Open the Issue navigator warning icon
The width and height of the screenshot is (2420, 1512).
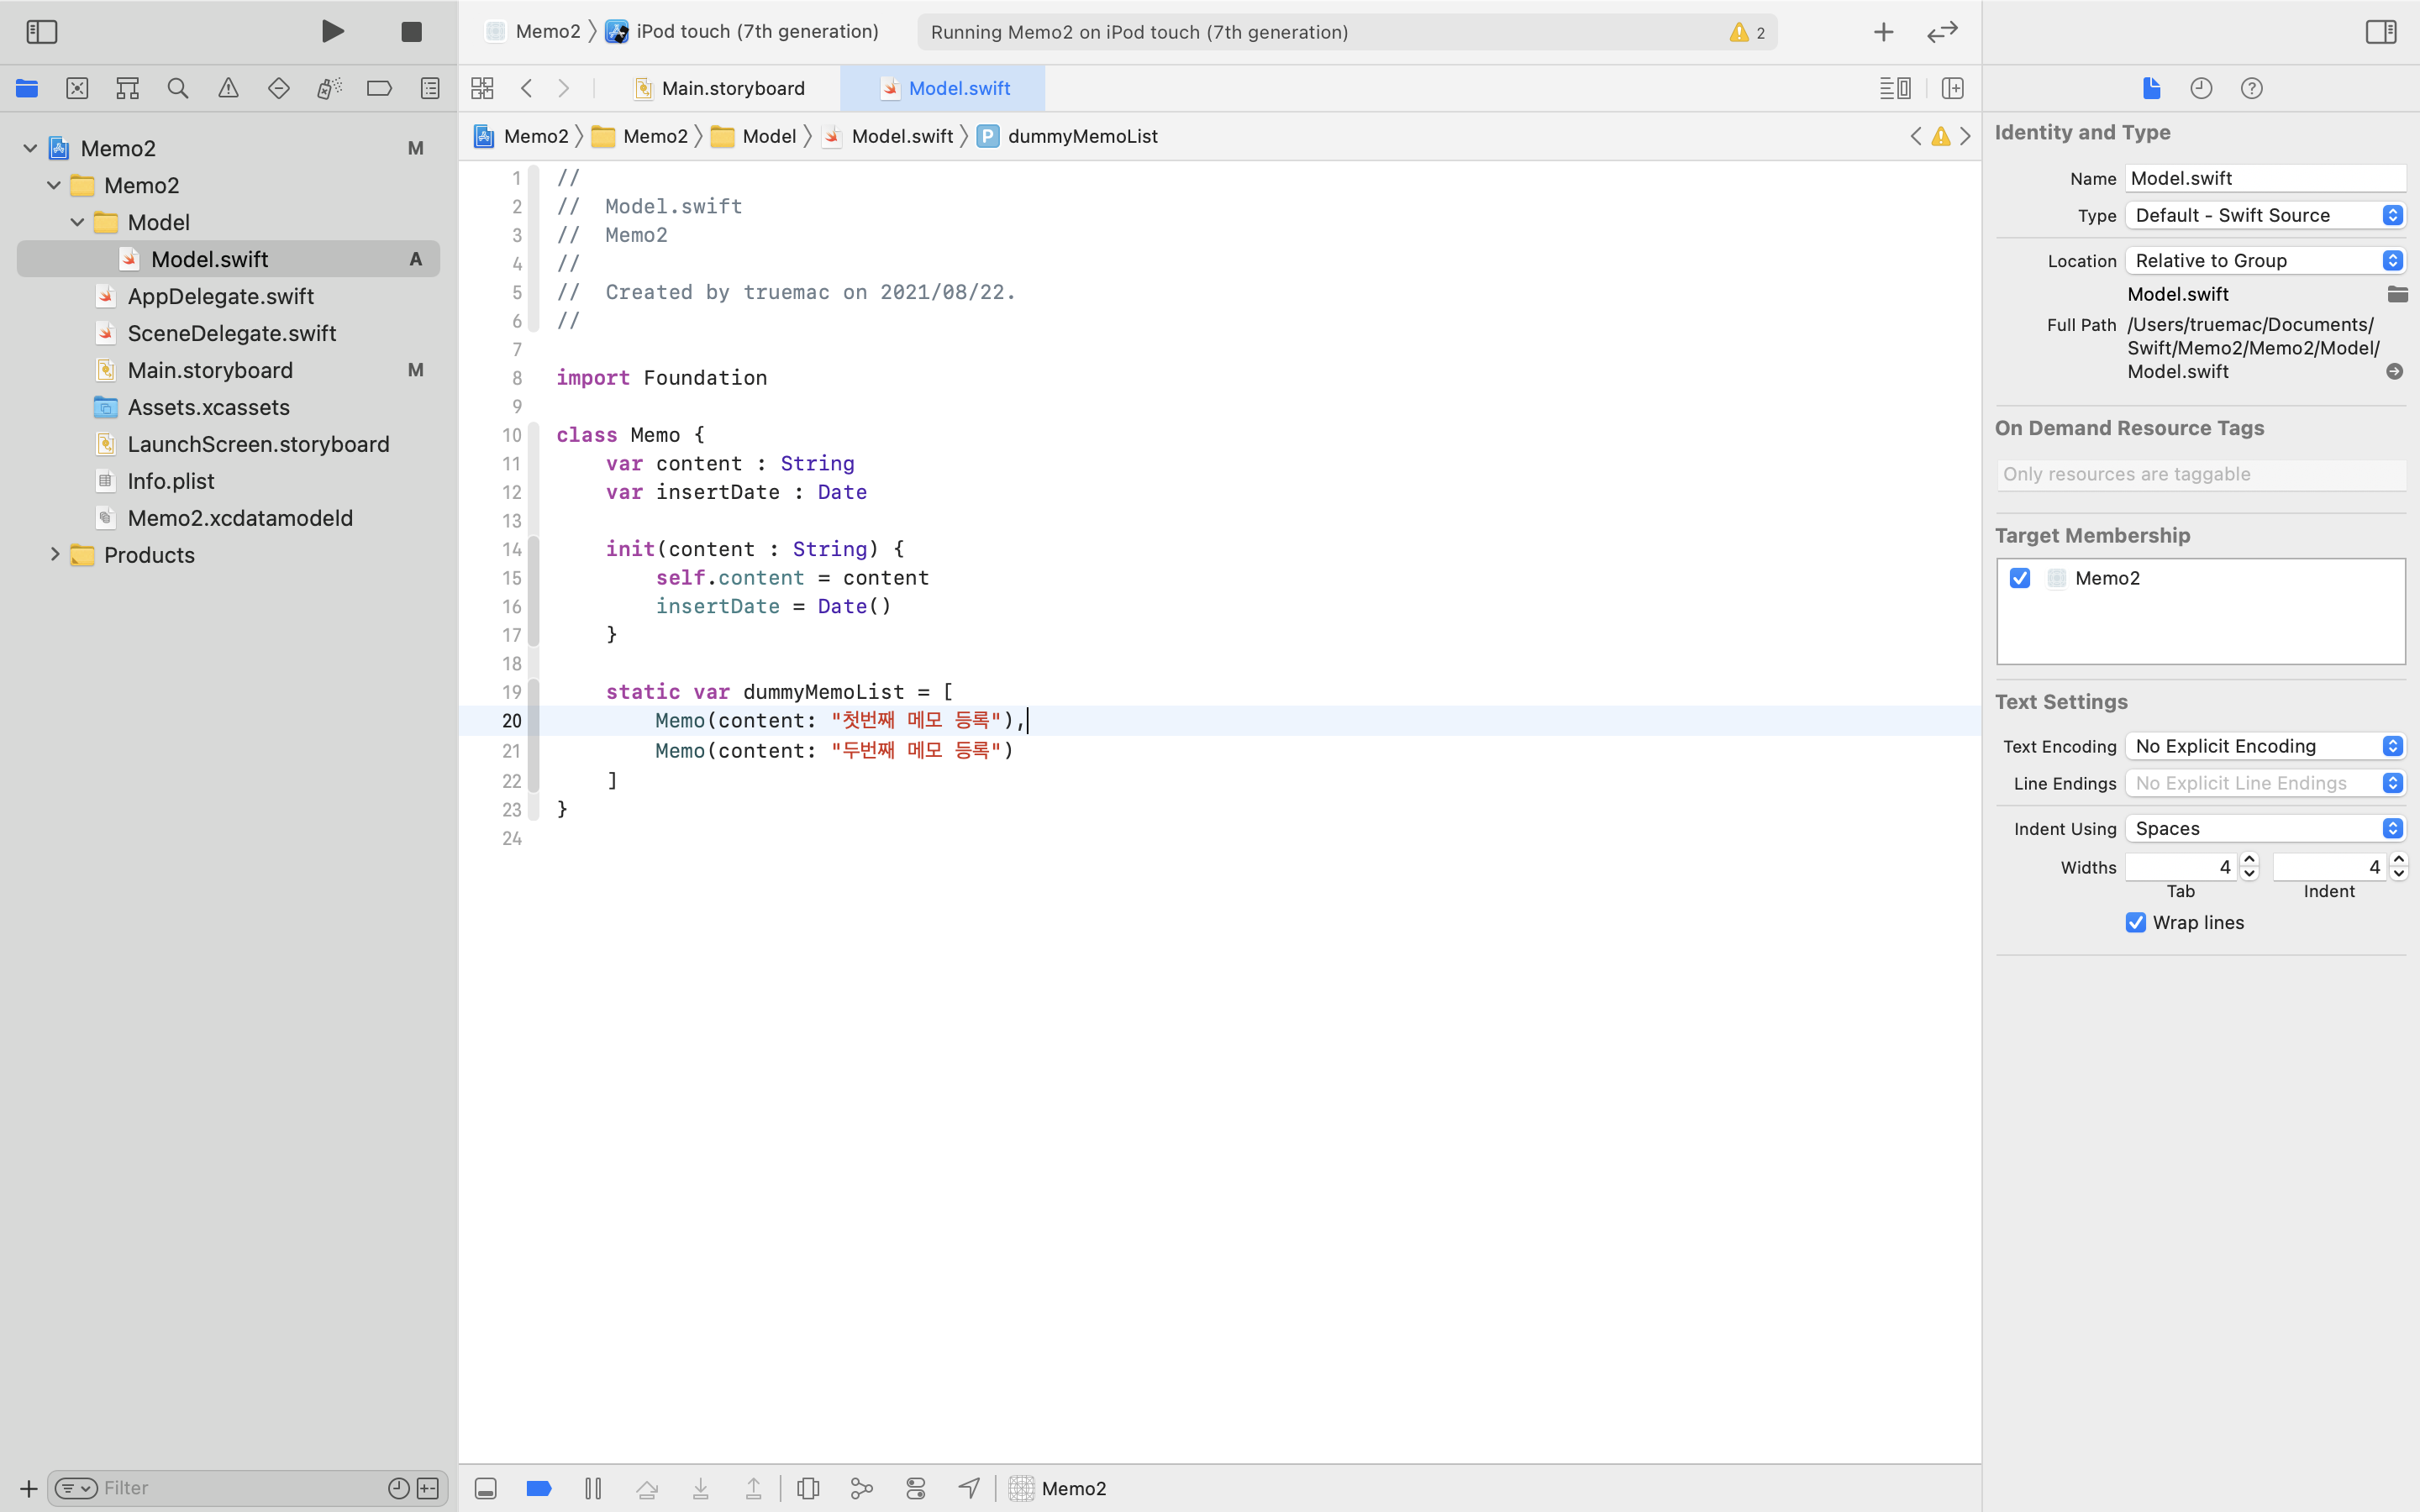click(228, 88)
